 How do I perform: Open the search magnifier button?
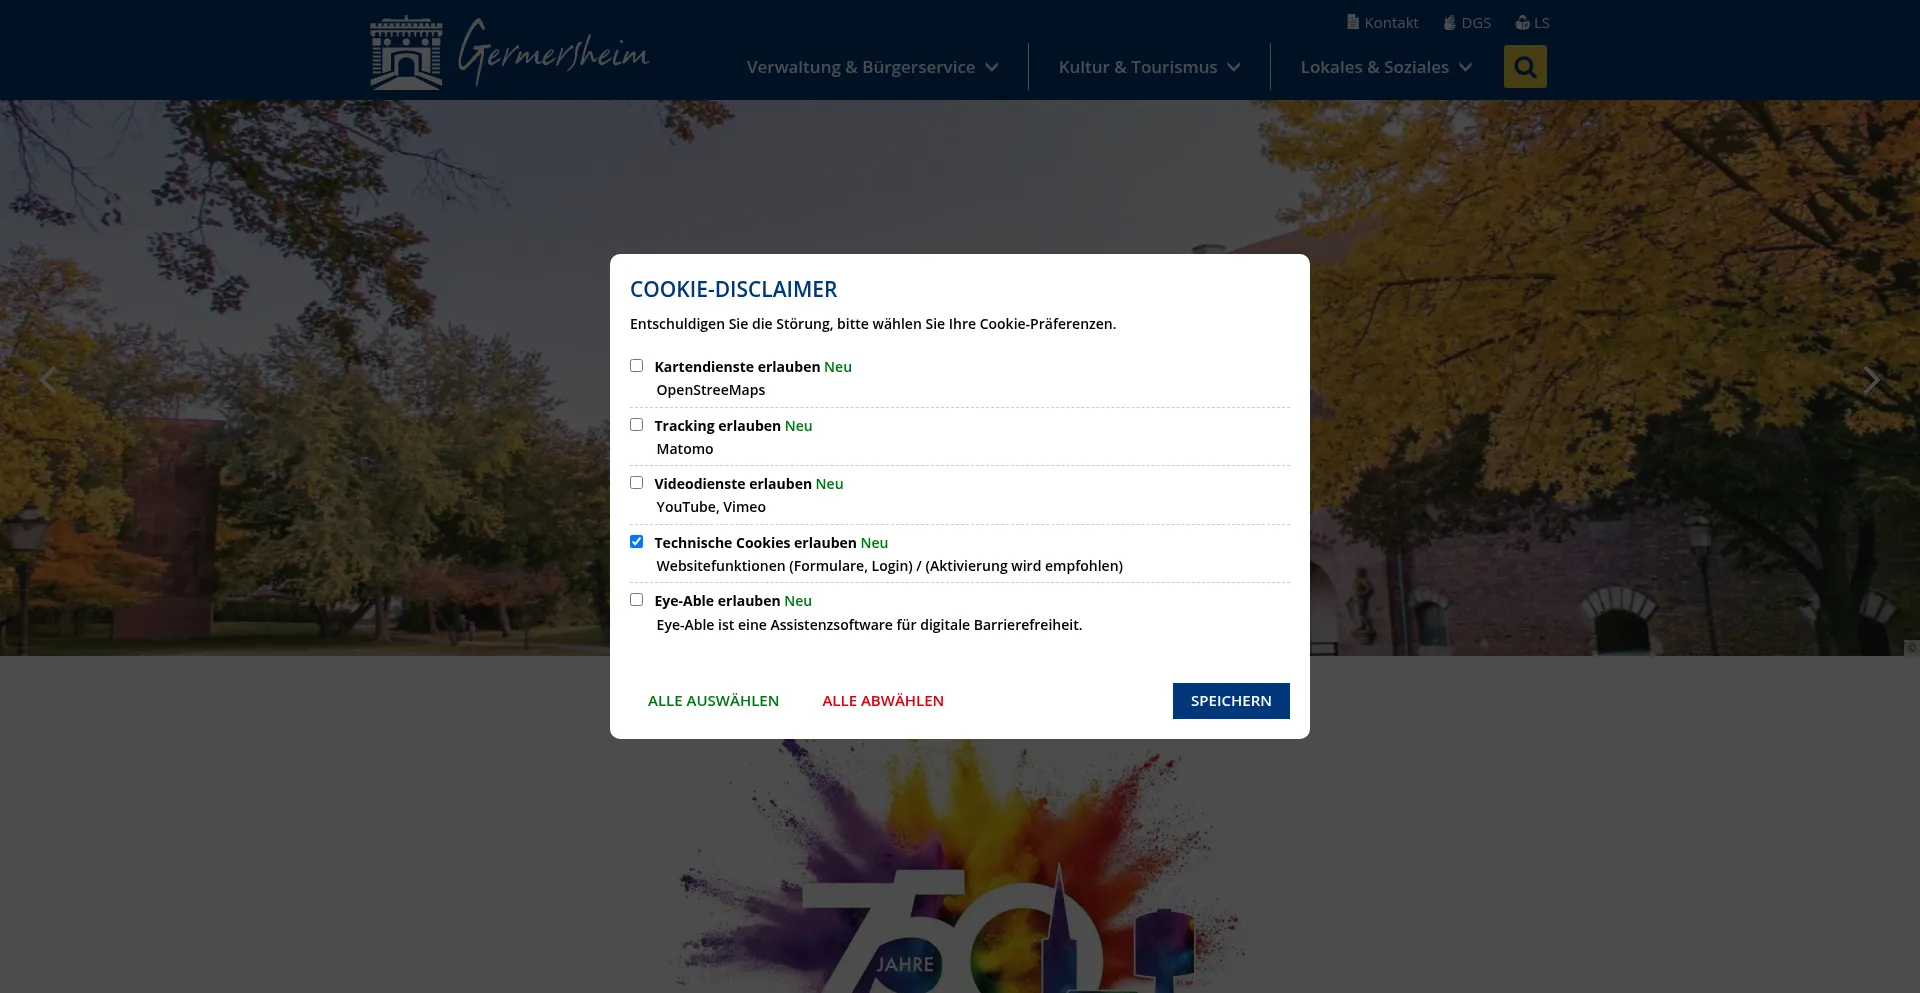[x=1524, y=67]
